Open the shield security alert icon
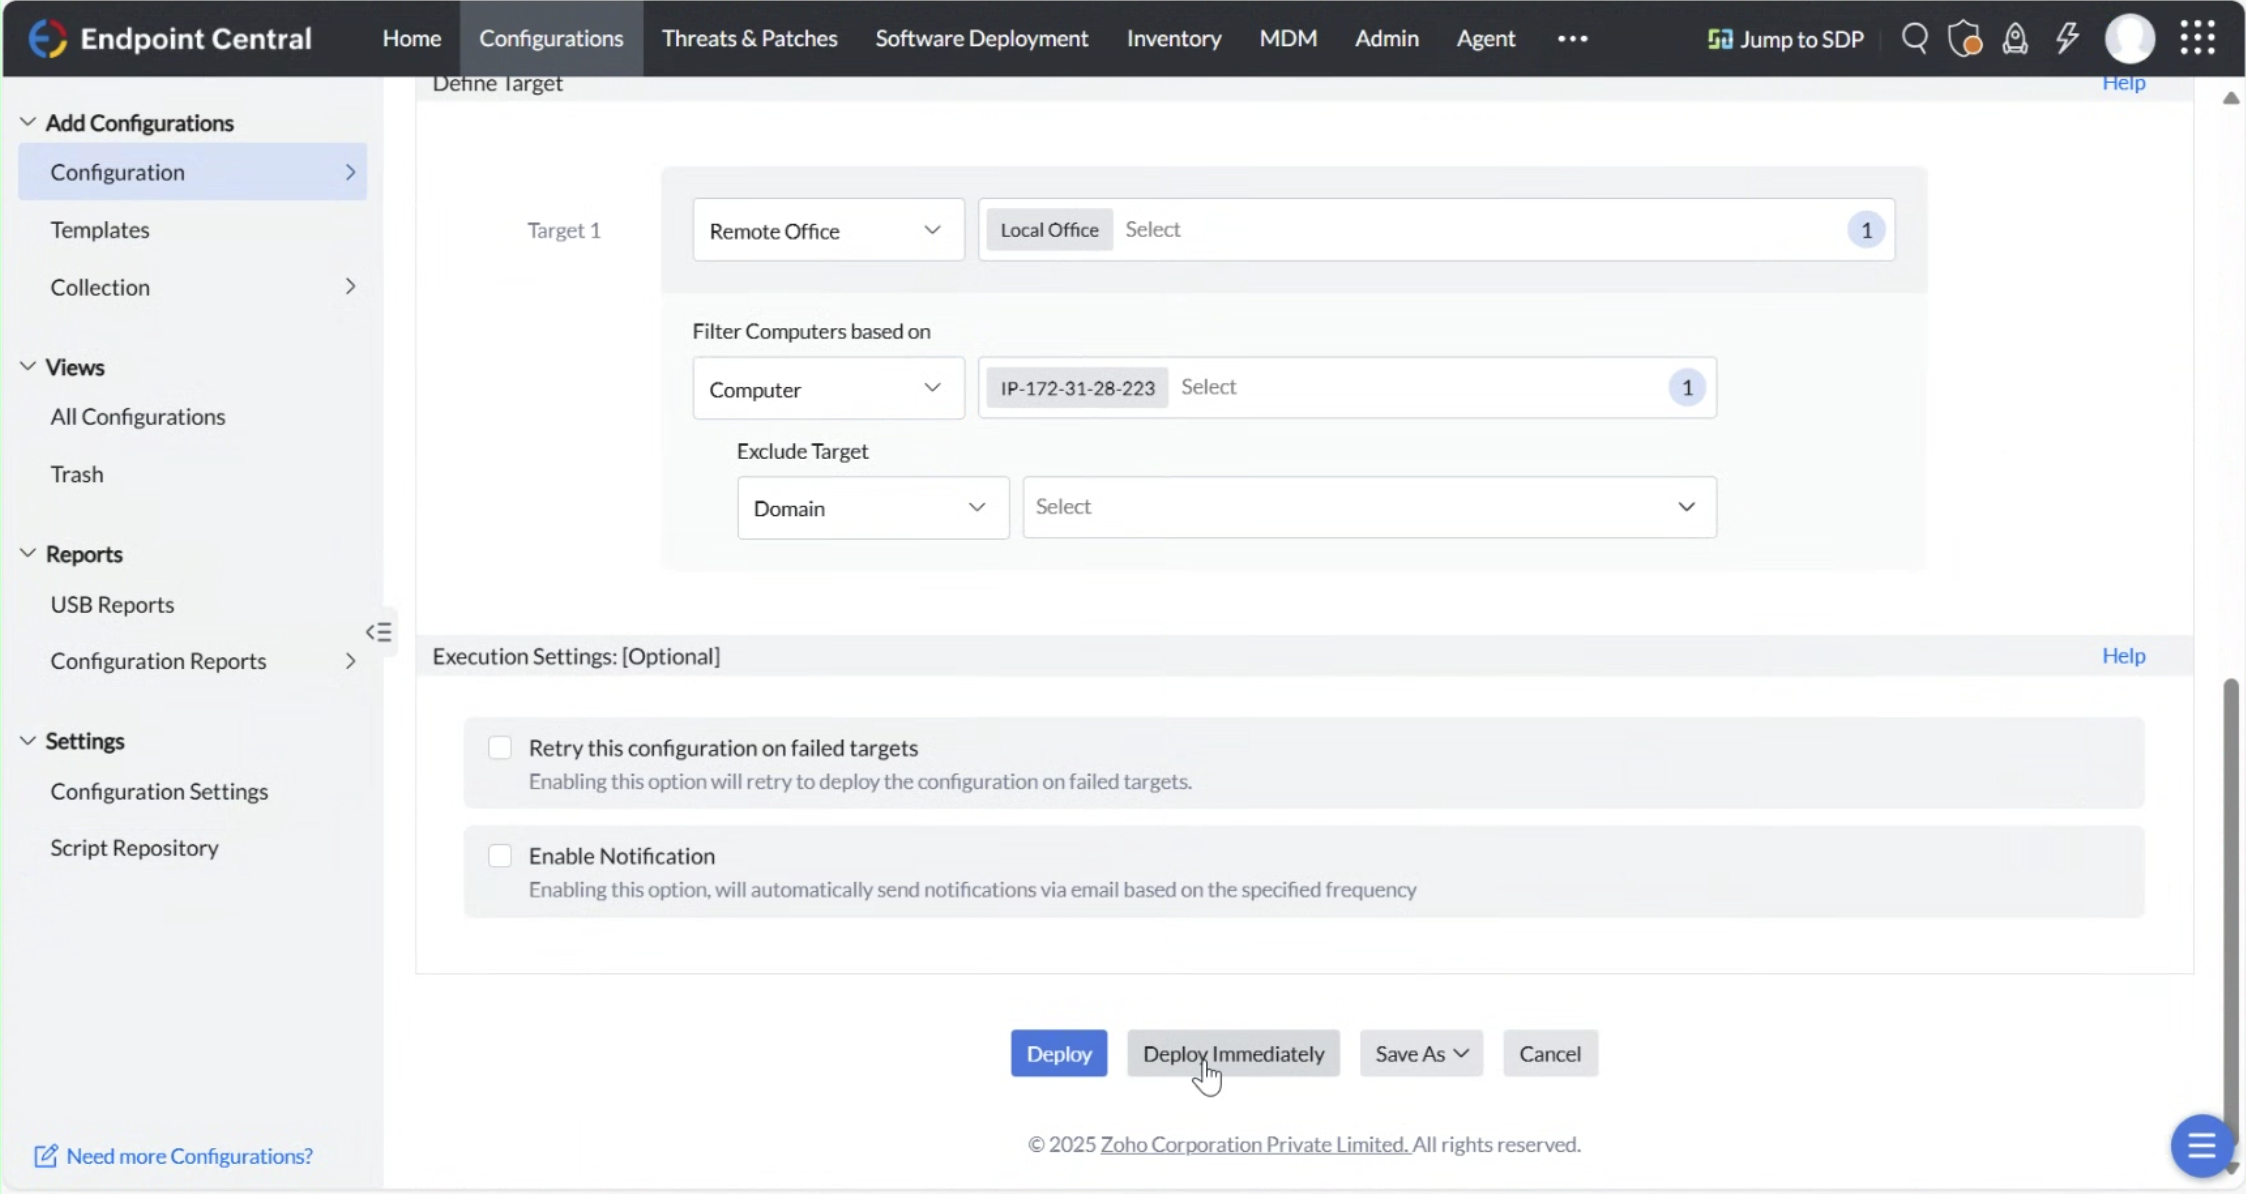The height and width of the screenshot is (1194, 2246). coord(1964,39)
